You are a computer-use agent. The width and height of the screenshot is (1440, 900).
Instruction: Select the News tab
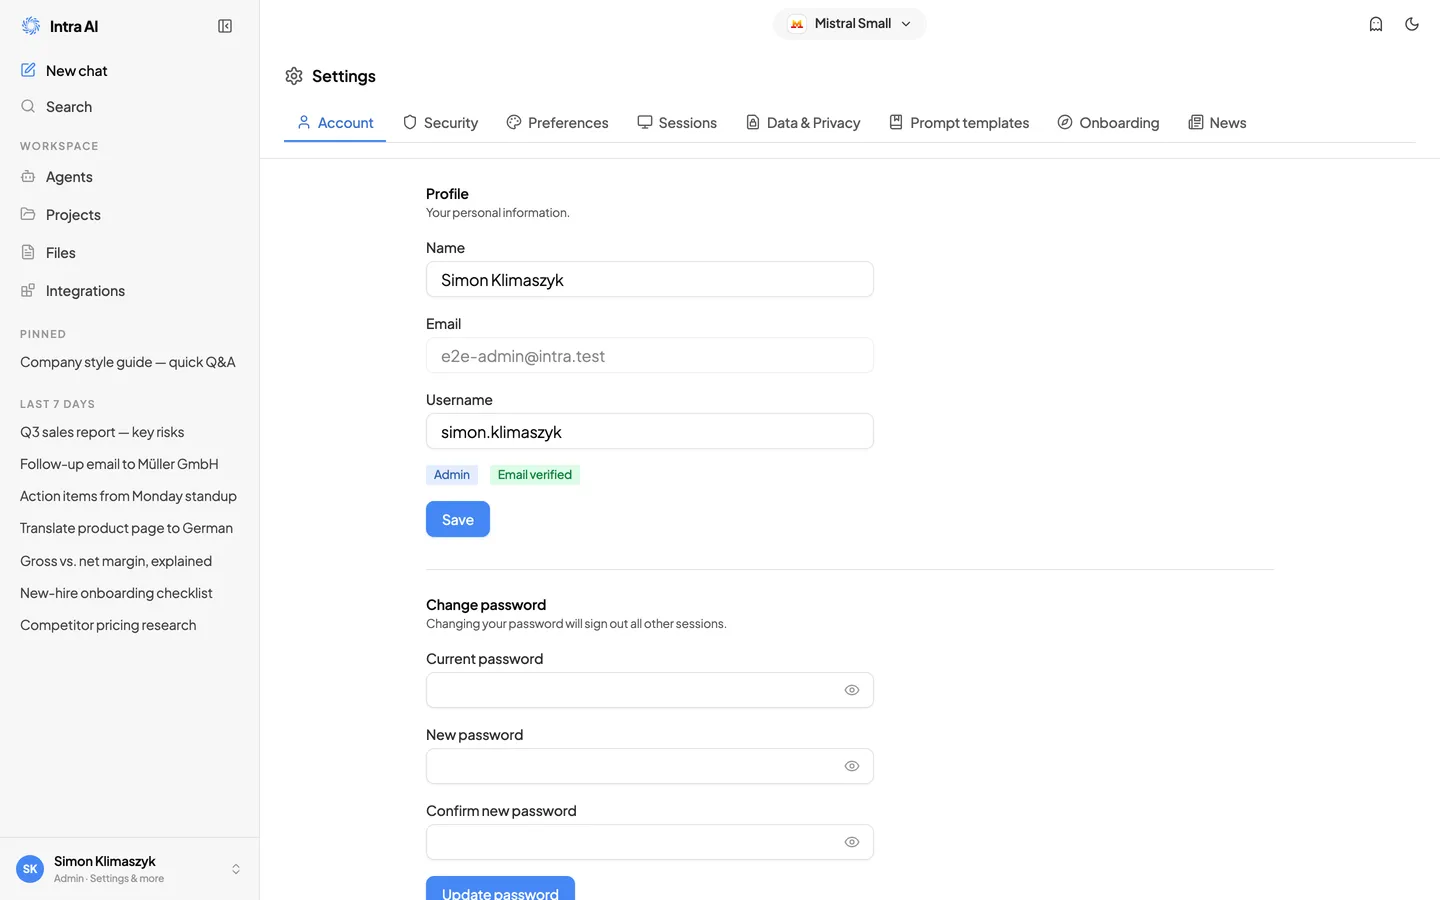[x=1217, y=123]
